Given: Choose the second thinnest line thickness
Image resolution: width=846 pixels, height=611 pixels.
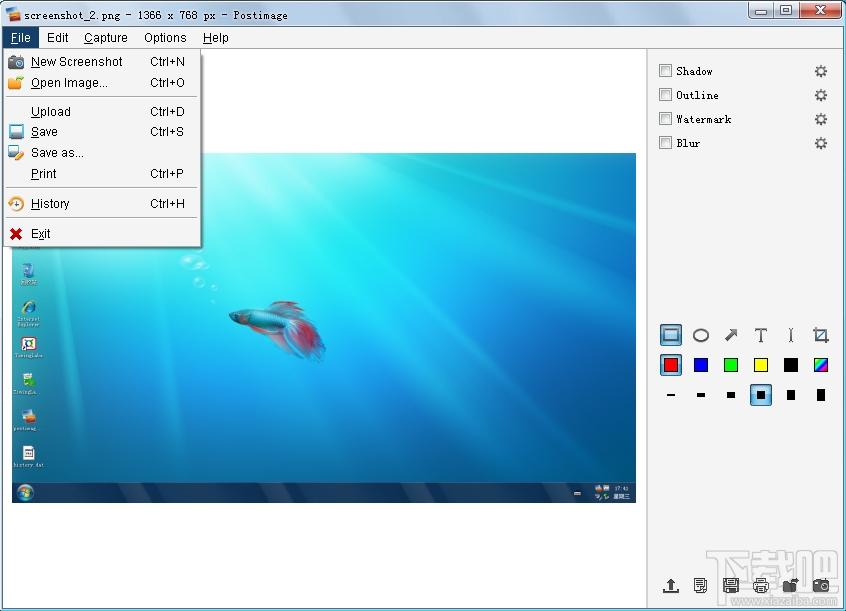Looking at the screenshot, I should [700, 395].
